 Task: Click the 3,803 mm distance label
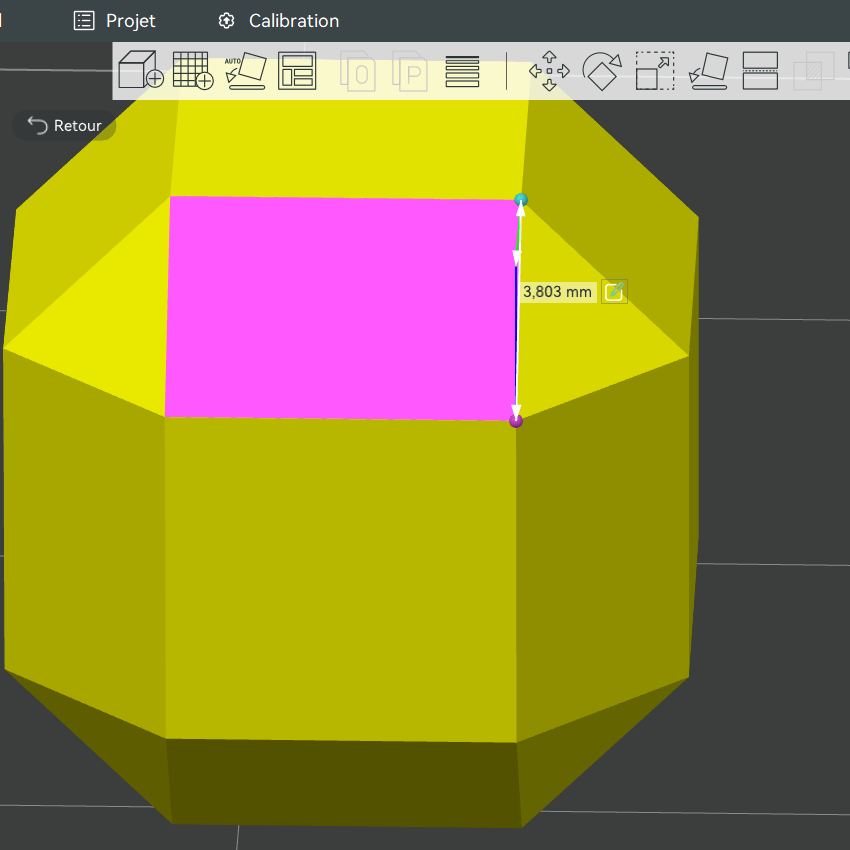[x=557, y=292]
